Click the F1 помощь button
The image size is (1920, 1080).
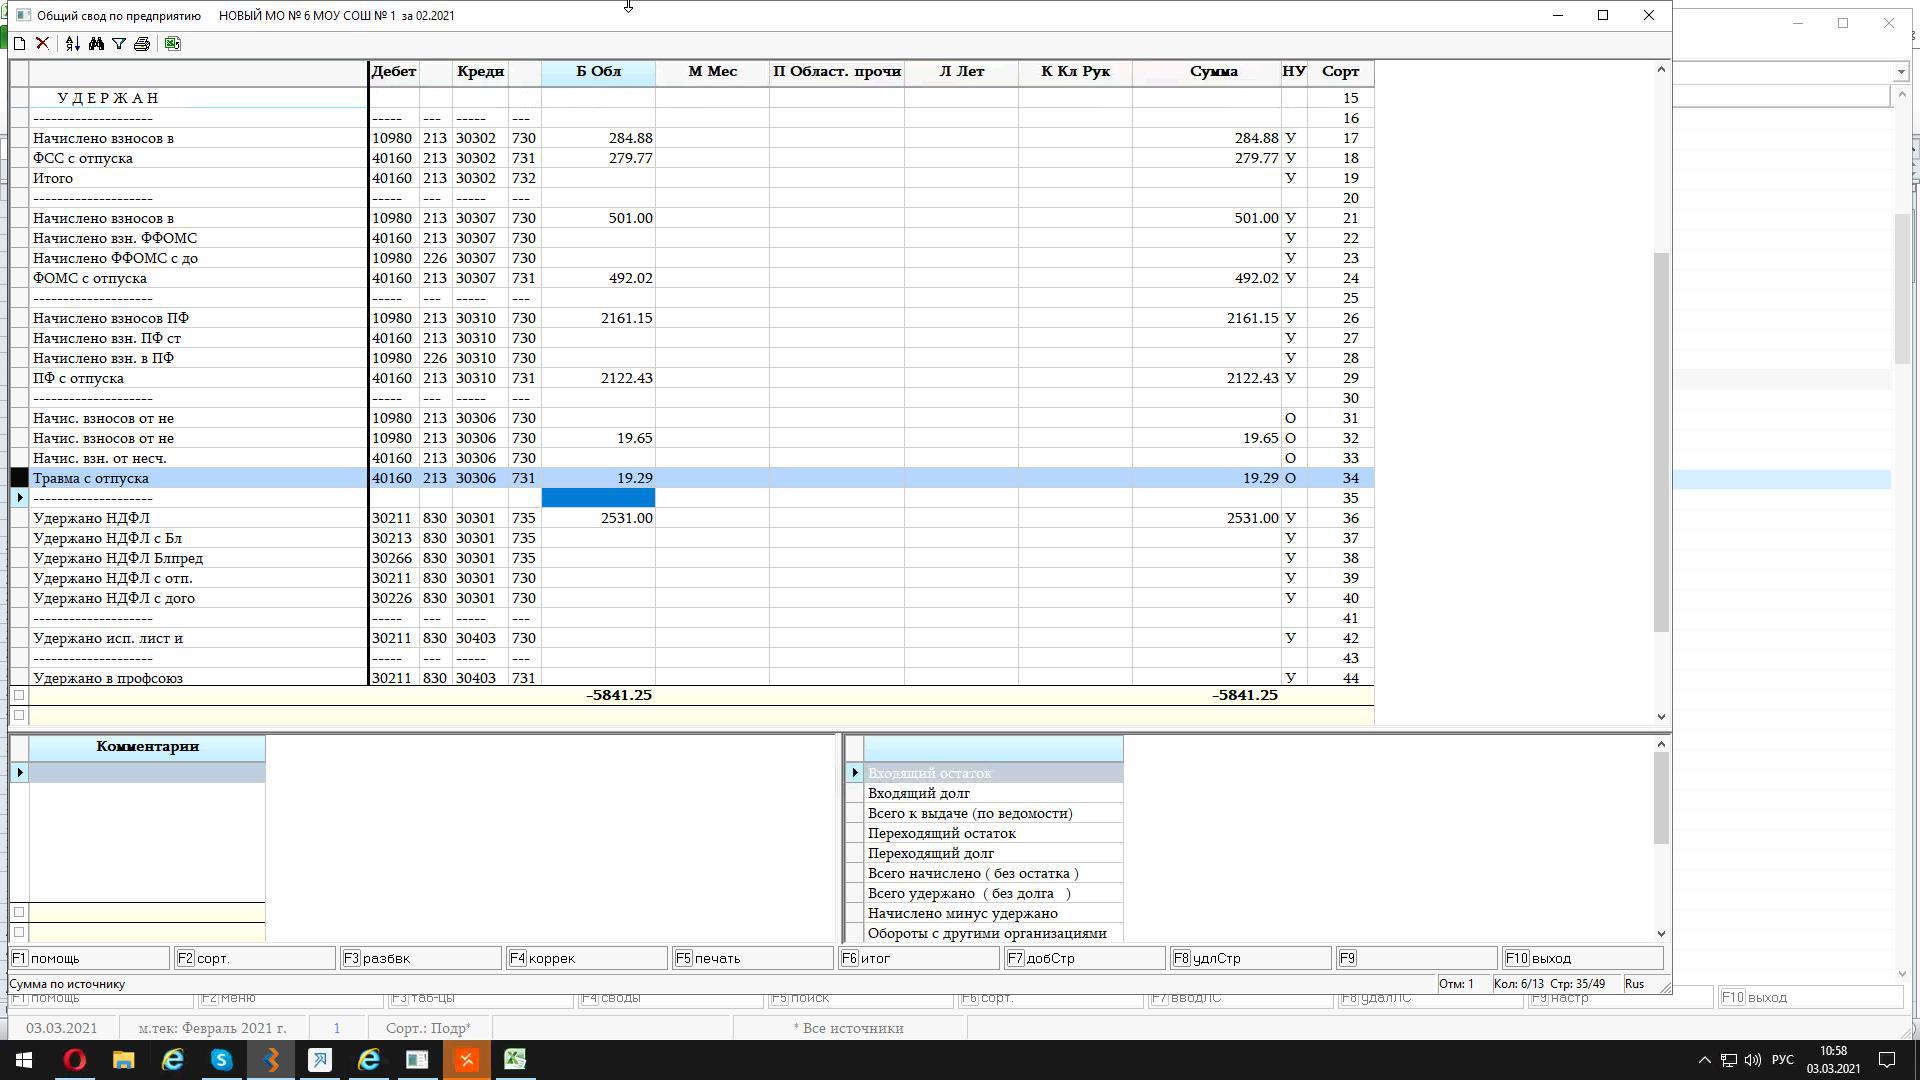89,958
